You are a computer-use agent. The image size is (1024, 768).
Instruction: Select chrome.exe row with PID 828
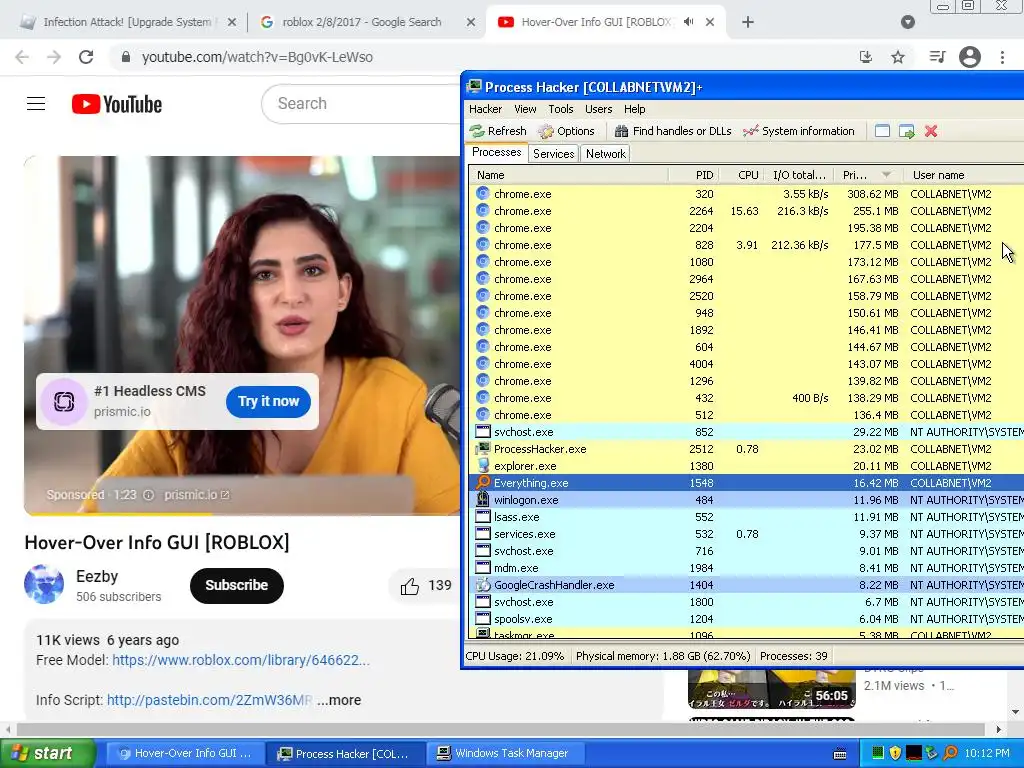(x=746, y=245)
